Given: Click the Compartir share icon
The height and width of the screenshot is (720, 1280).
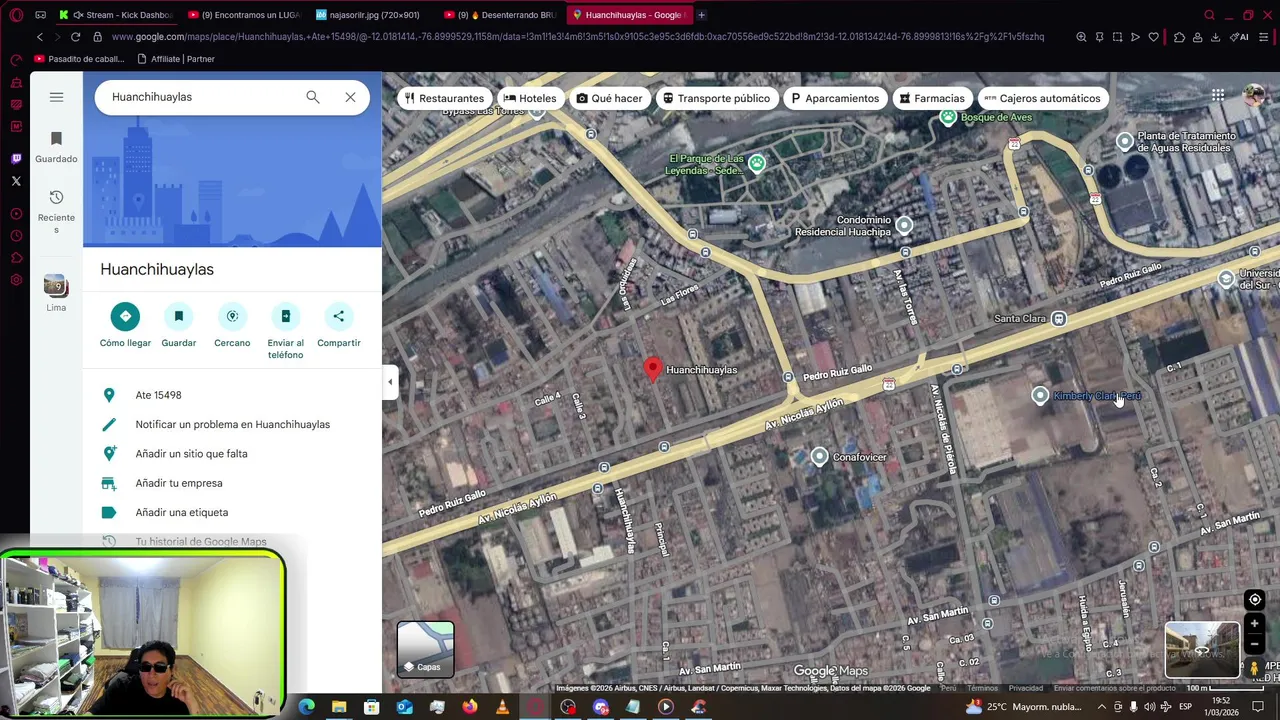Looking at the screenshot, I should pos(339,316).
